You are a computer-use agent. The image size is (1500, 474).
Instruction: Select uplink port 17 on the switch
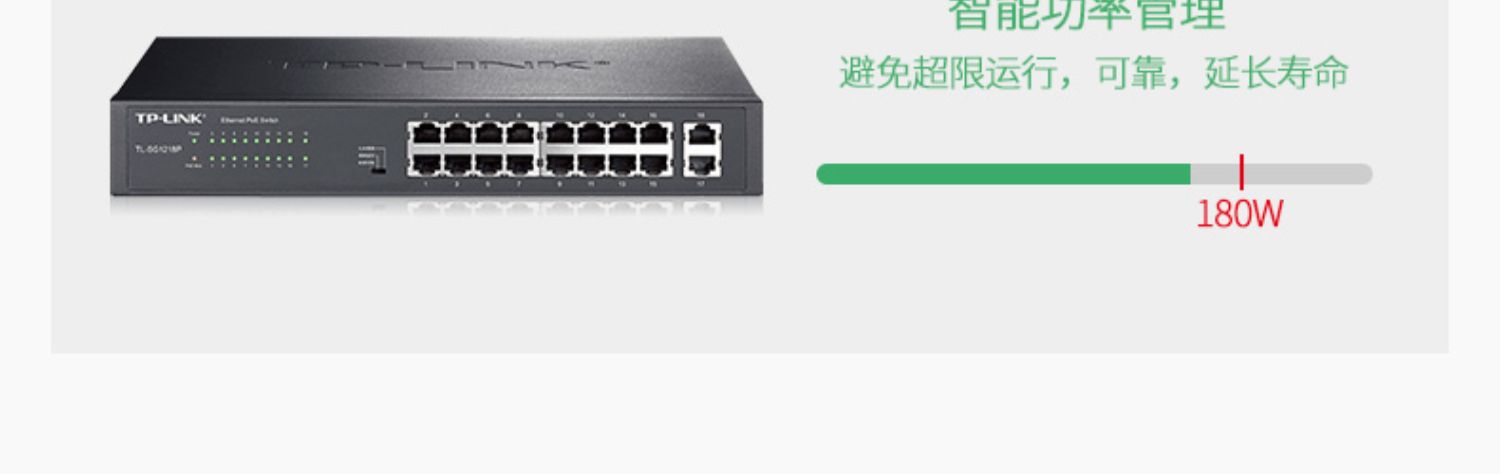[703, 165]
